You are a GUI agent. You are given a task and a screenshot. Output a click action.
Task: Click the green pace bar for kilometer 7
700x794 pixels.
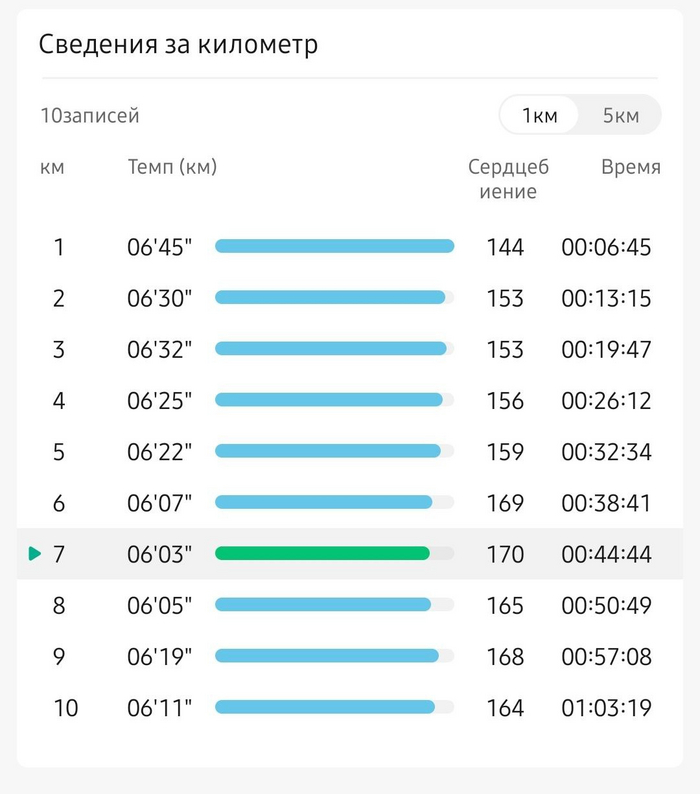(x=322, y=553)
